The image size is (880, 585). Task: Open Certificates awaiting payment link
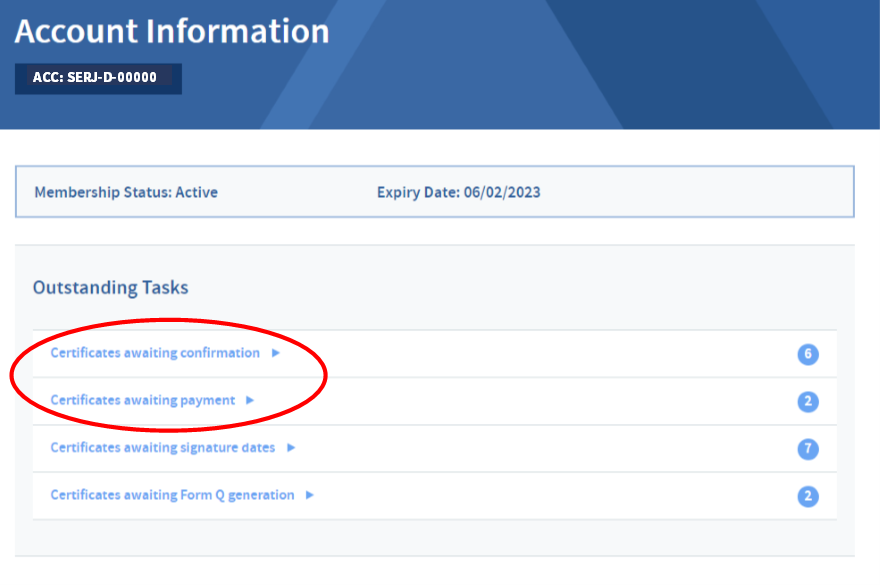[143, 400]
